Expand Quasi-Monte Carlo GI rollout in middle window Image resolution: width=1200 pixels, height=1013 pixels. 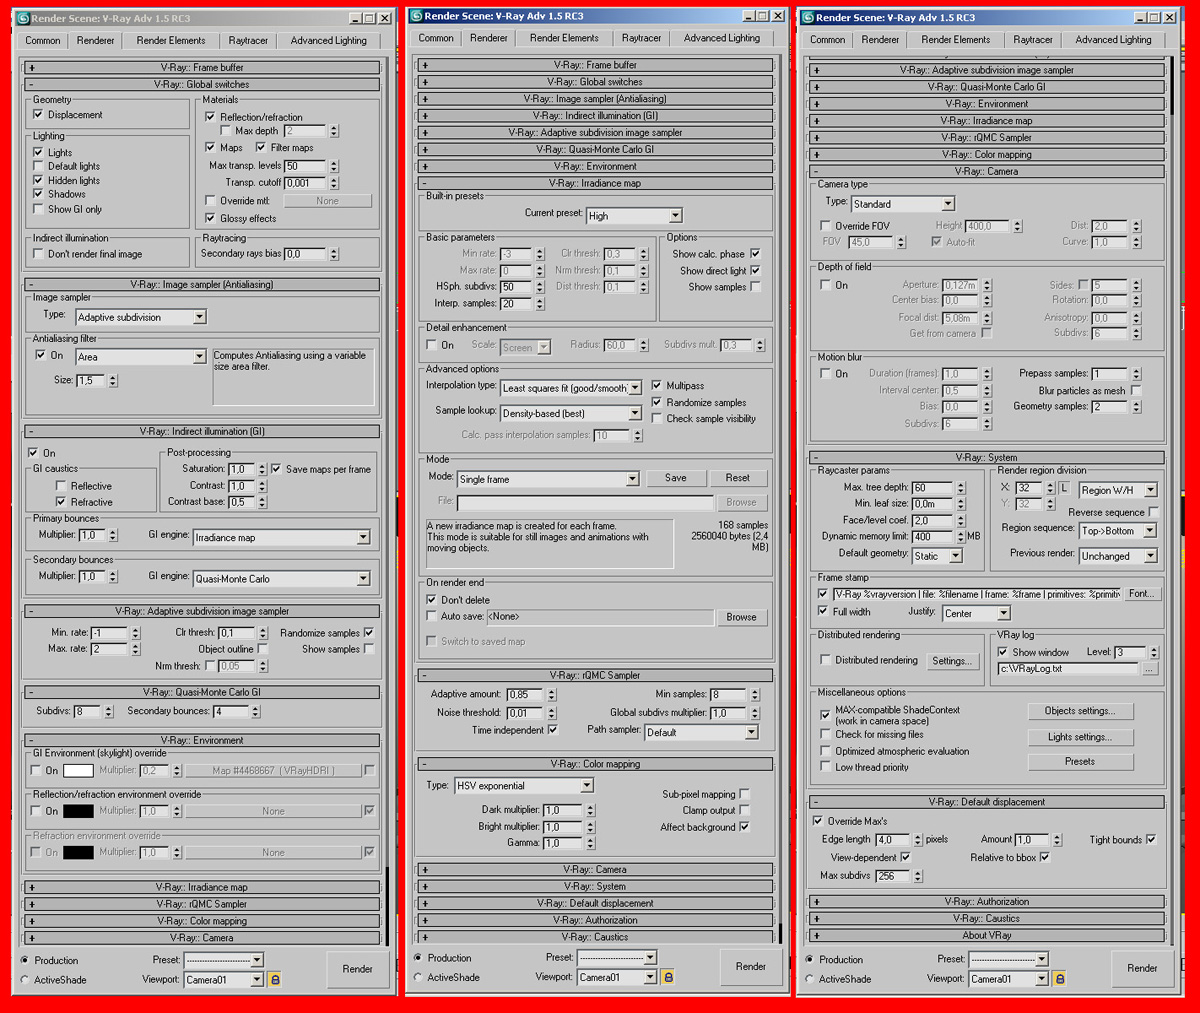pos(596,150)
